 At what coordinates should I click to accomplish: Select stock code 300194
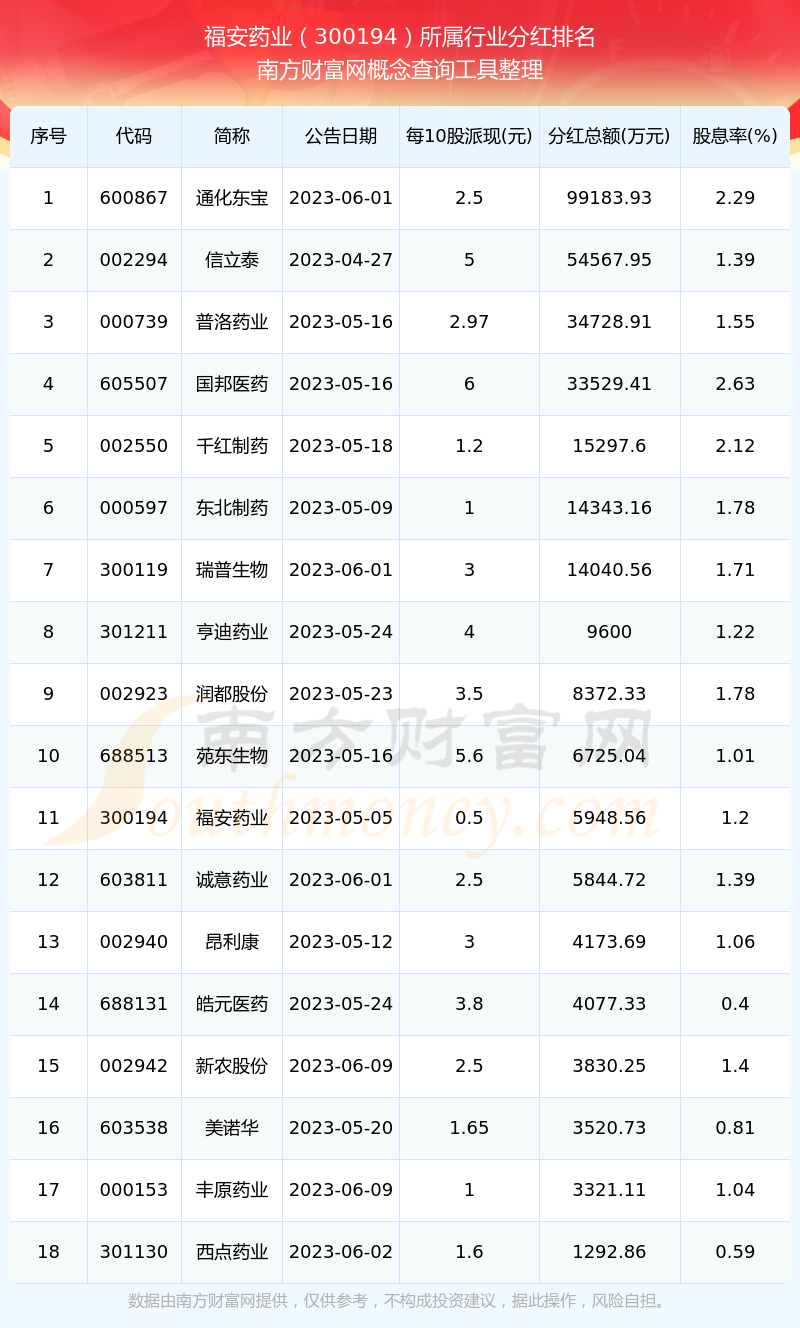[134, 818]
